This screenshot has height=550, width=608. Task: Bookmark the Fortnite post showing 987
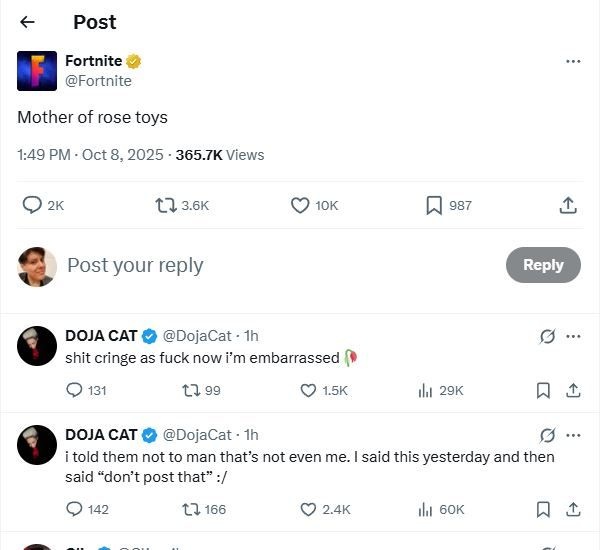pos(434,205)
